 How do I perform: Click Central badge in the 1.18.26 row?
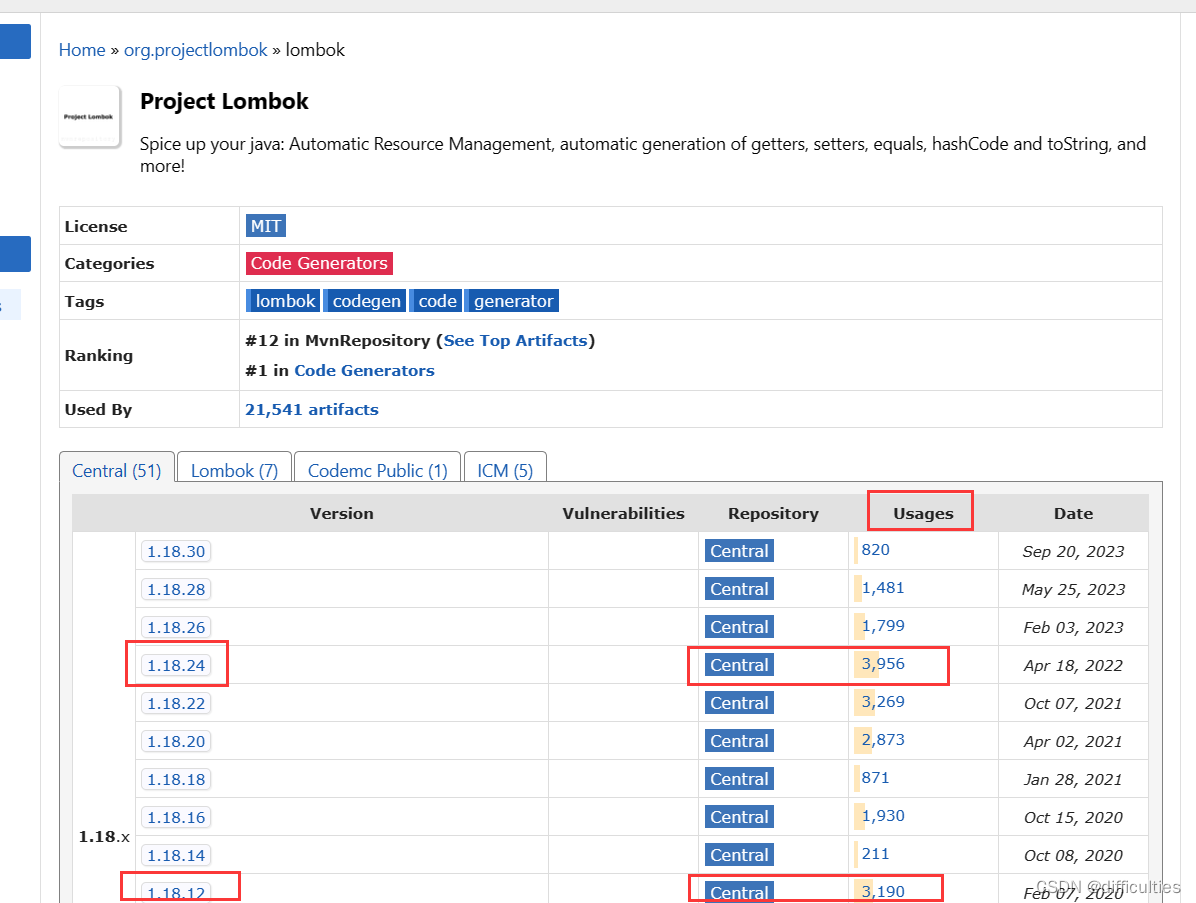coord(739,627)
